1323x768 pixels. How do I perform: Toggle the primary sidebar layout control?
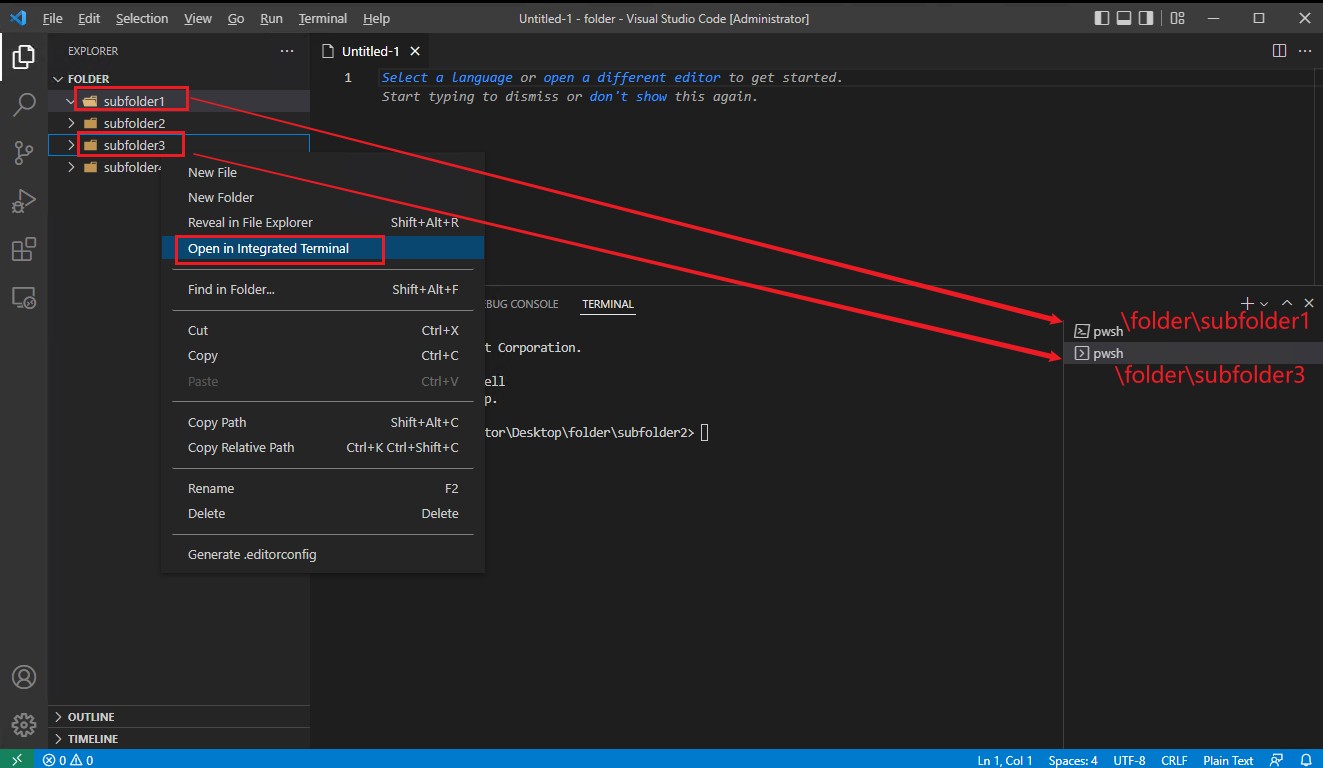click(1101, 17)
